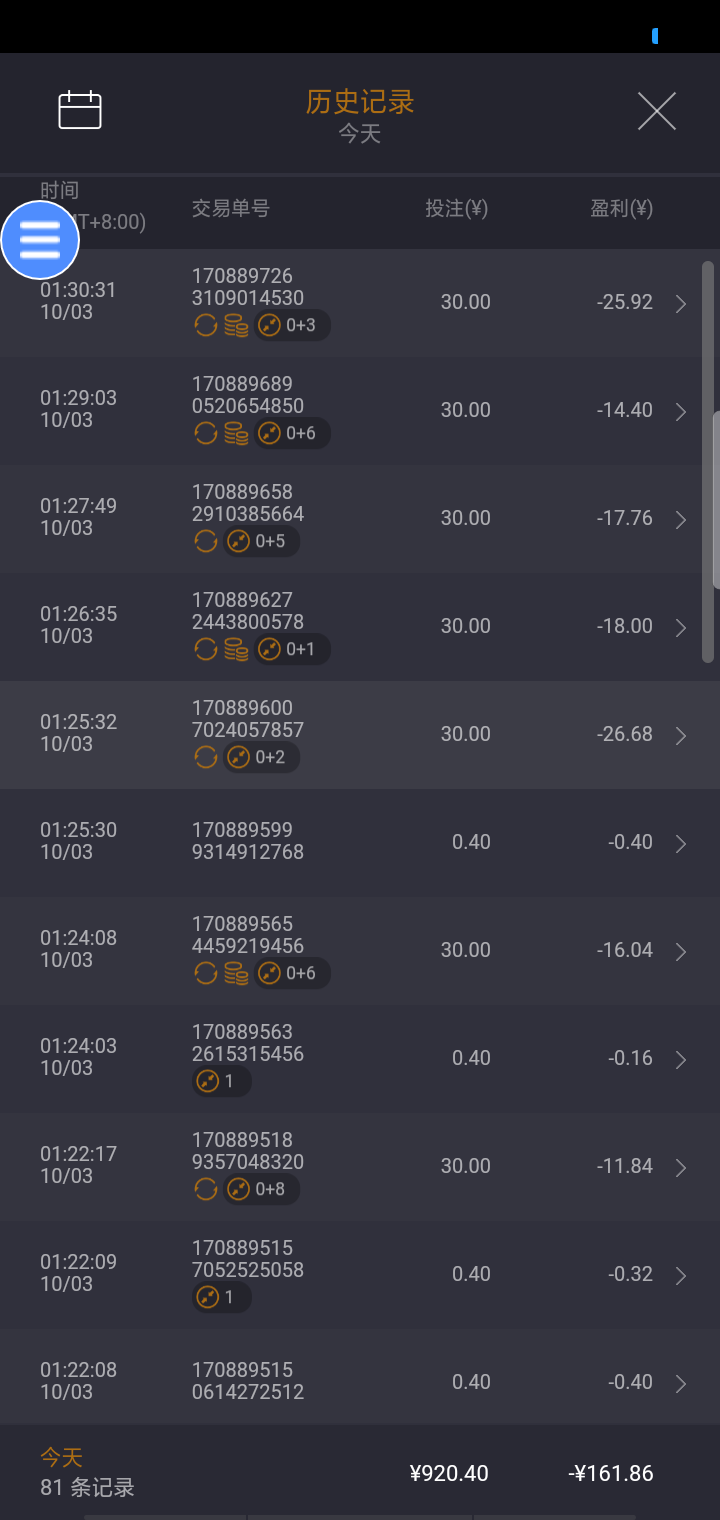The height and width of the screenshot is (1520, 720).
Task: Click the 盈利(¥) column header
Action: pyautogui.click(x=621, y=209)
